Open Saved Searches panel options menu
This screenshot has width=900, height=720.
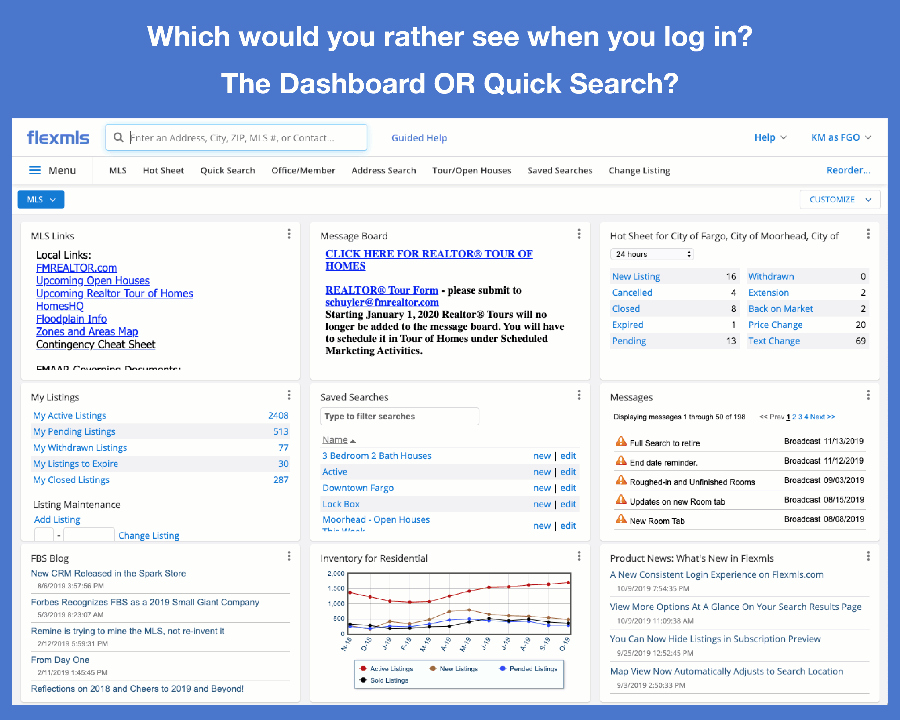click(579, 395)
